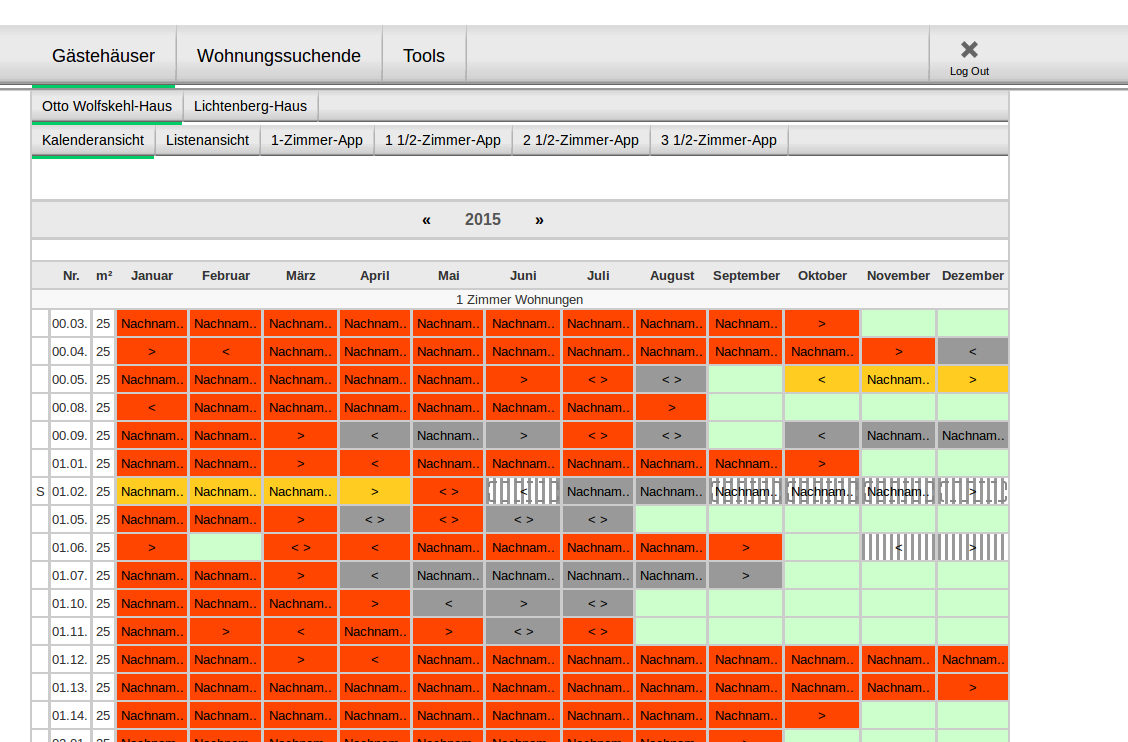Click the striped arrow cell in Dezember row 01.06
This screenshot has height=742, width=1128.
[x=972, y=547]
